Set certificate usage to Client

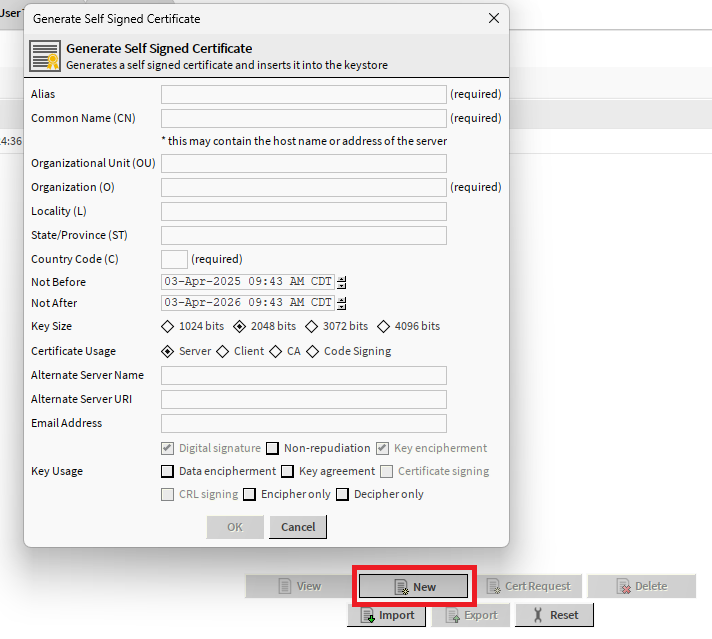pos(223,351)
